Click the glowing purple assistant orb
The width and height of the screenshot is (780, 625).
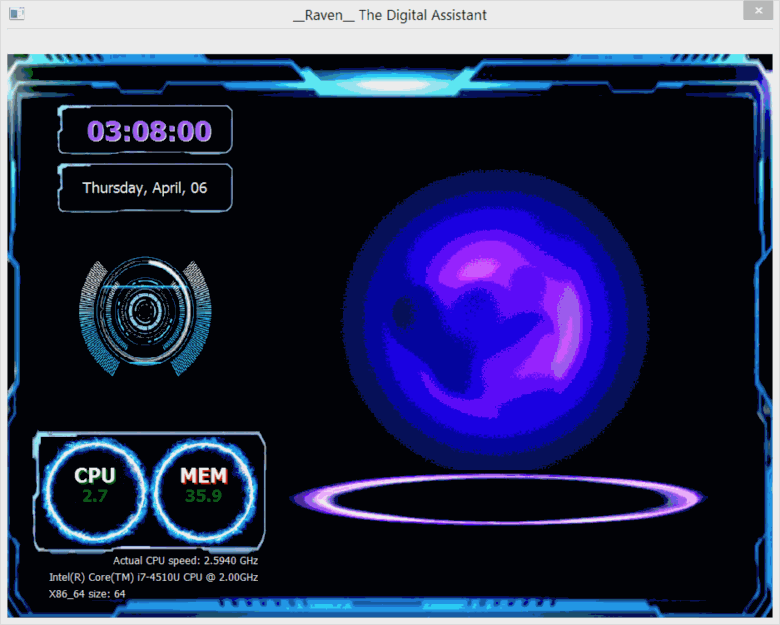[x=495, y=320]
